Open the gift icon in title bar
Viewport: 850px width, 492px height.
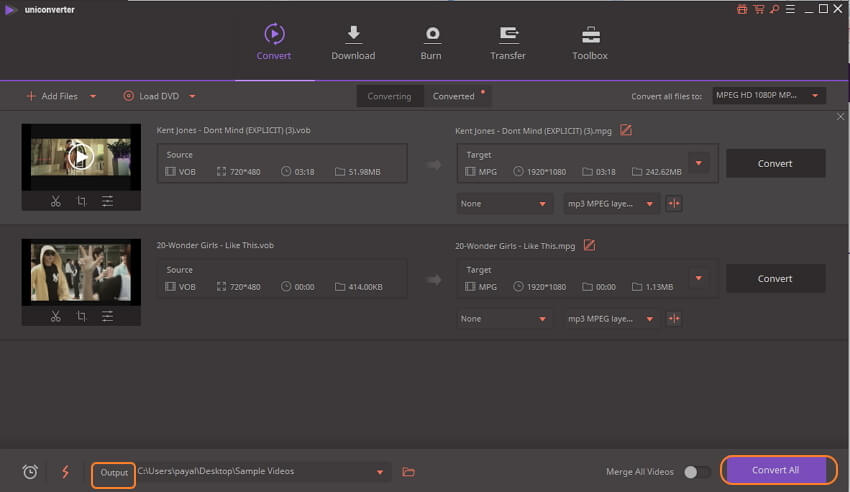point(742,9)
